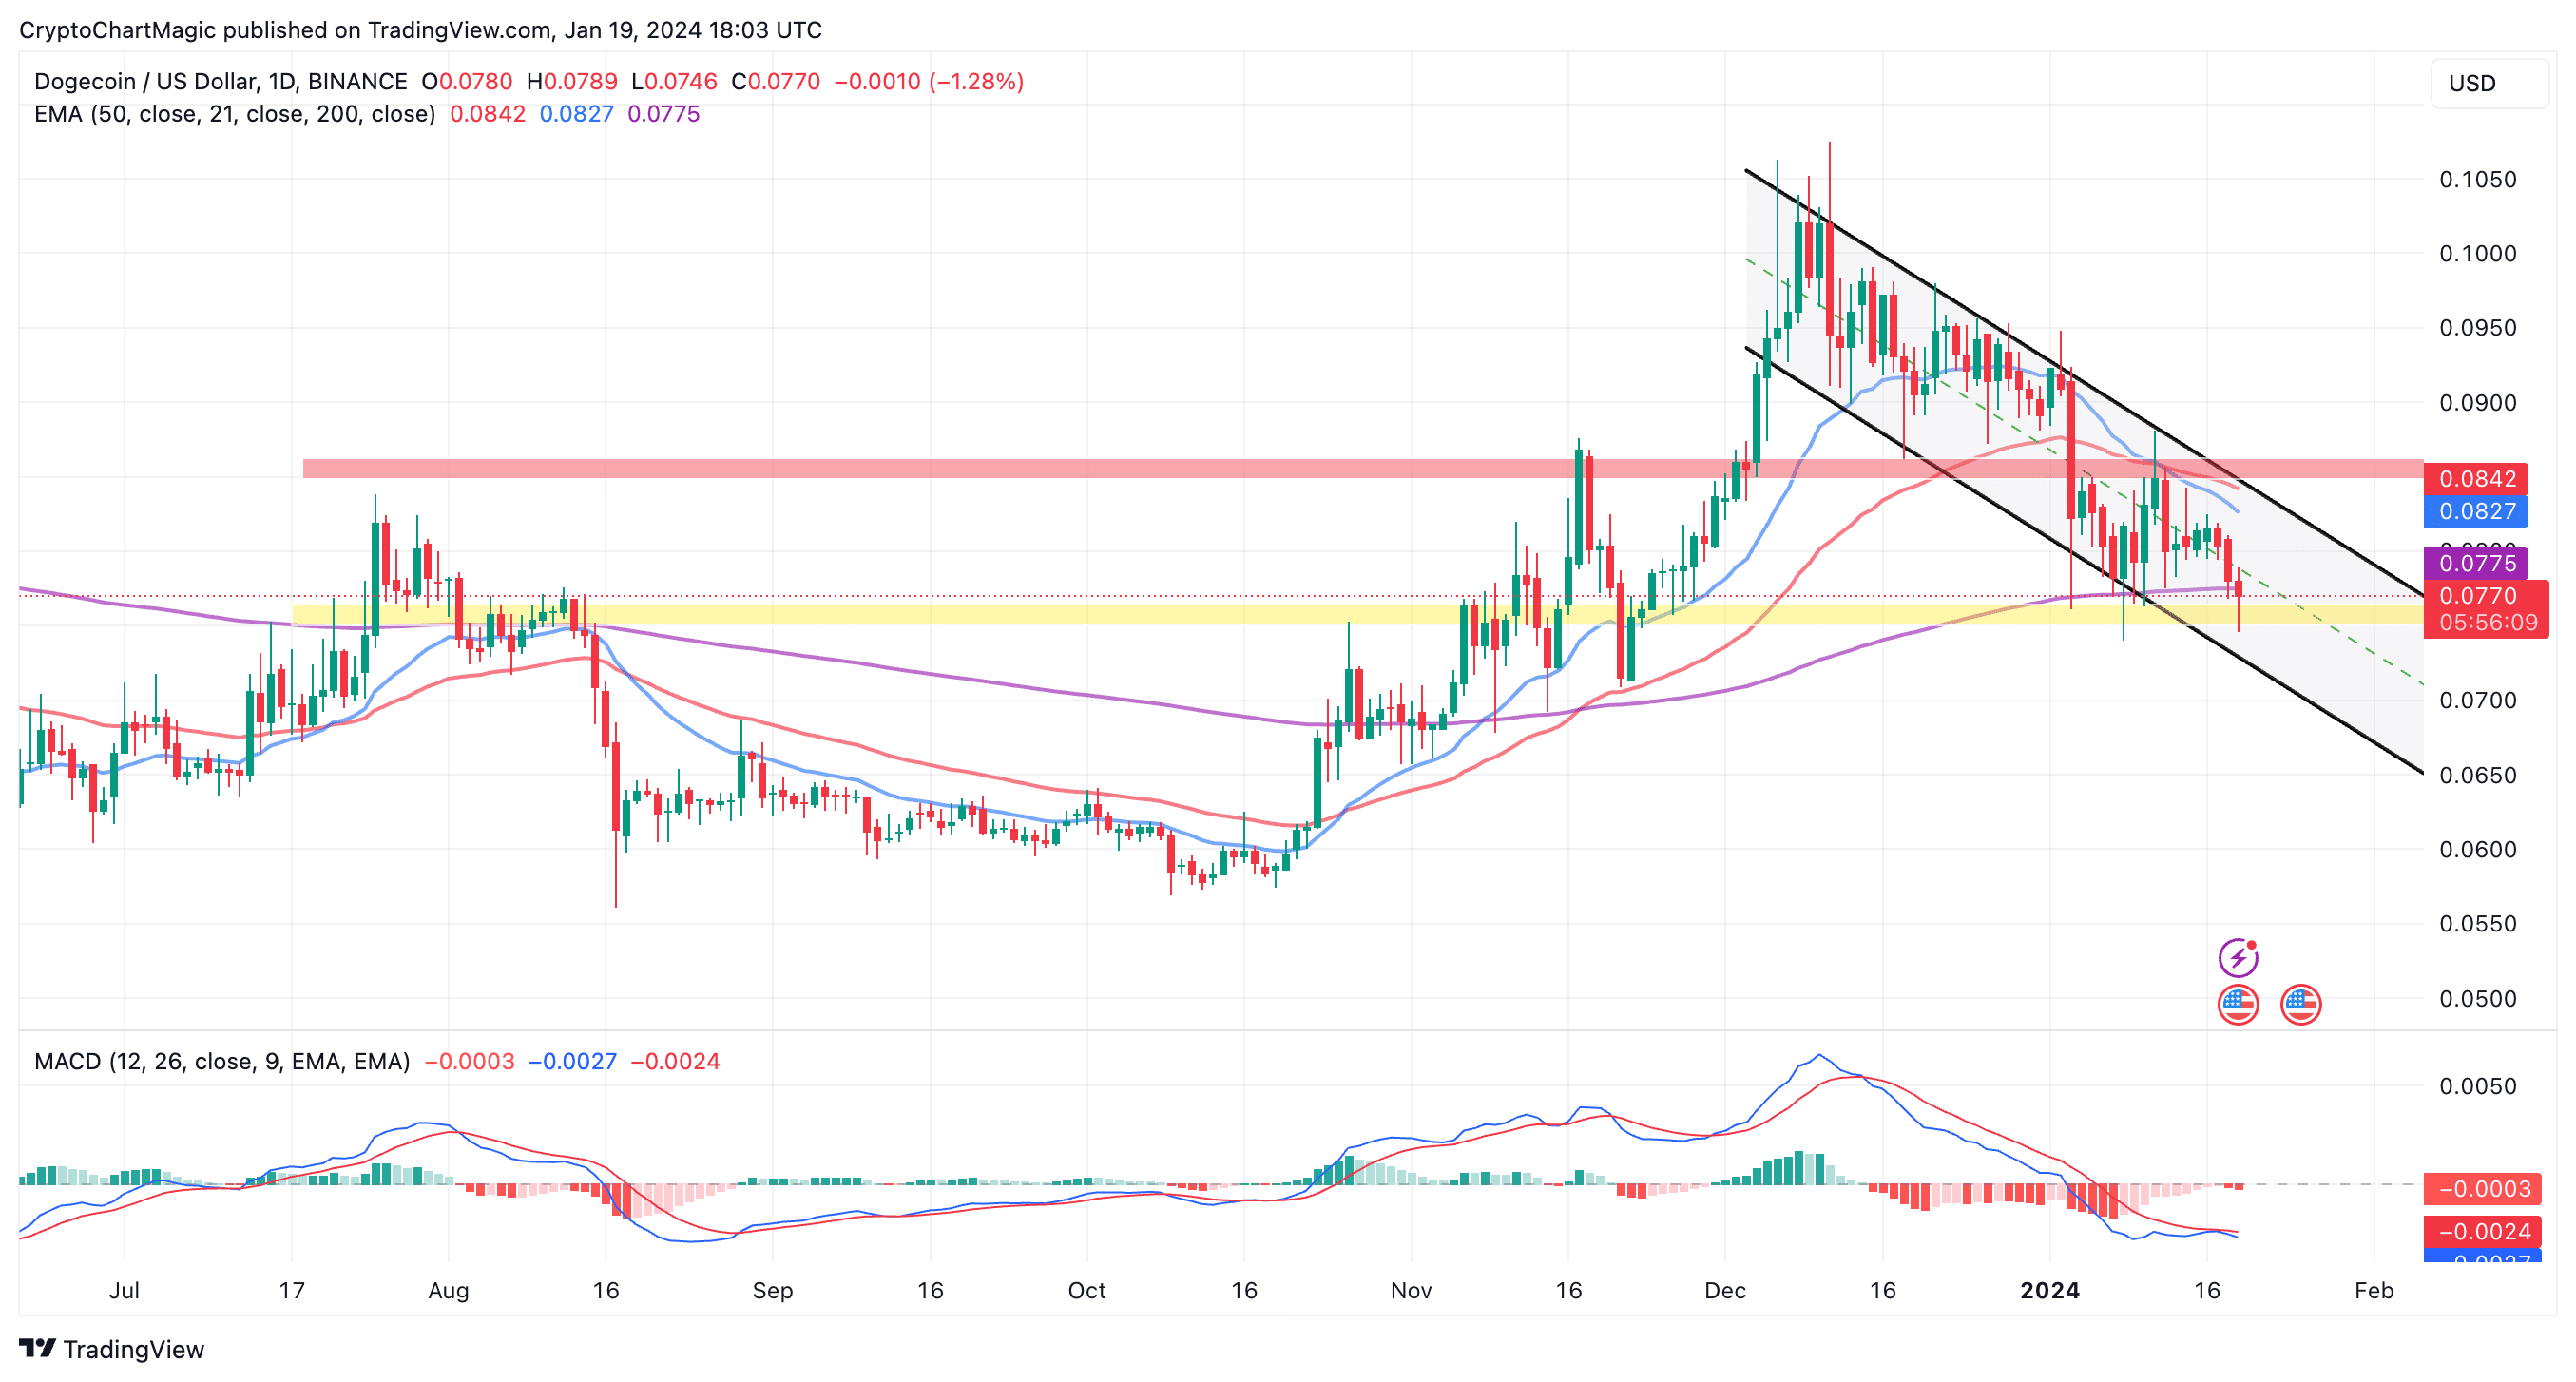Click the Feb label on time axis
Screen dimensions: 2576x1382
pyautogui.click(x=2373, y=1290)
